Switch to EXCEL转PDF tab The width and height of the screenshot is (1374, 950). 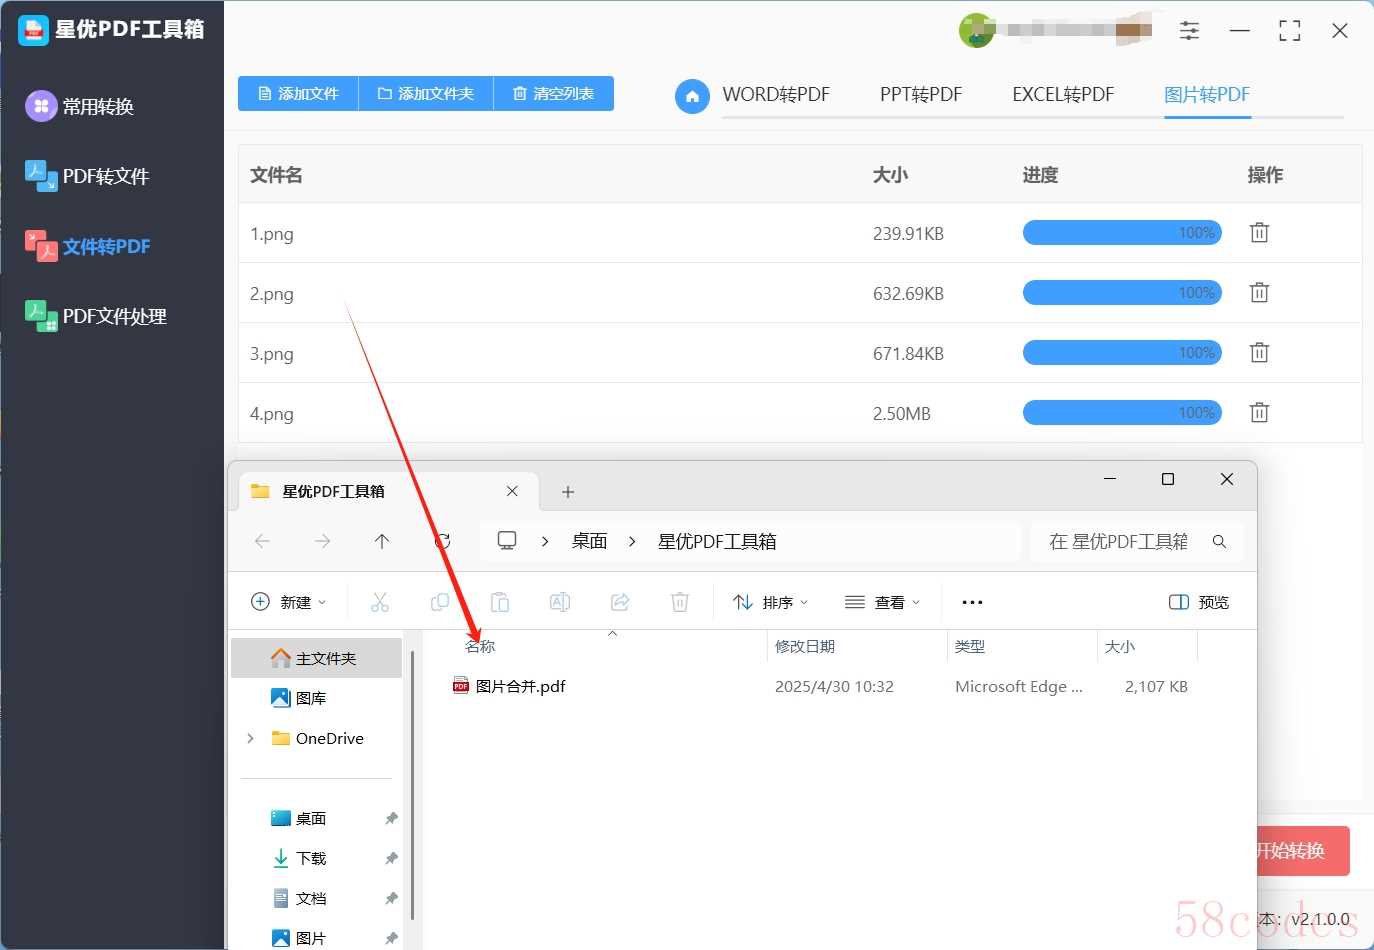click(1063, 95)
